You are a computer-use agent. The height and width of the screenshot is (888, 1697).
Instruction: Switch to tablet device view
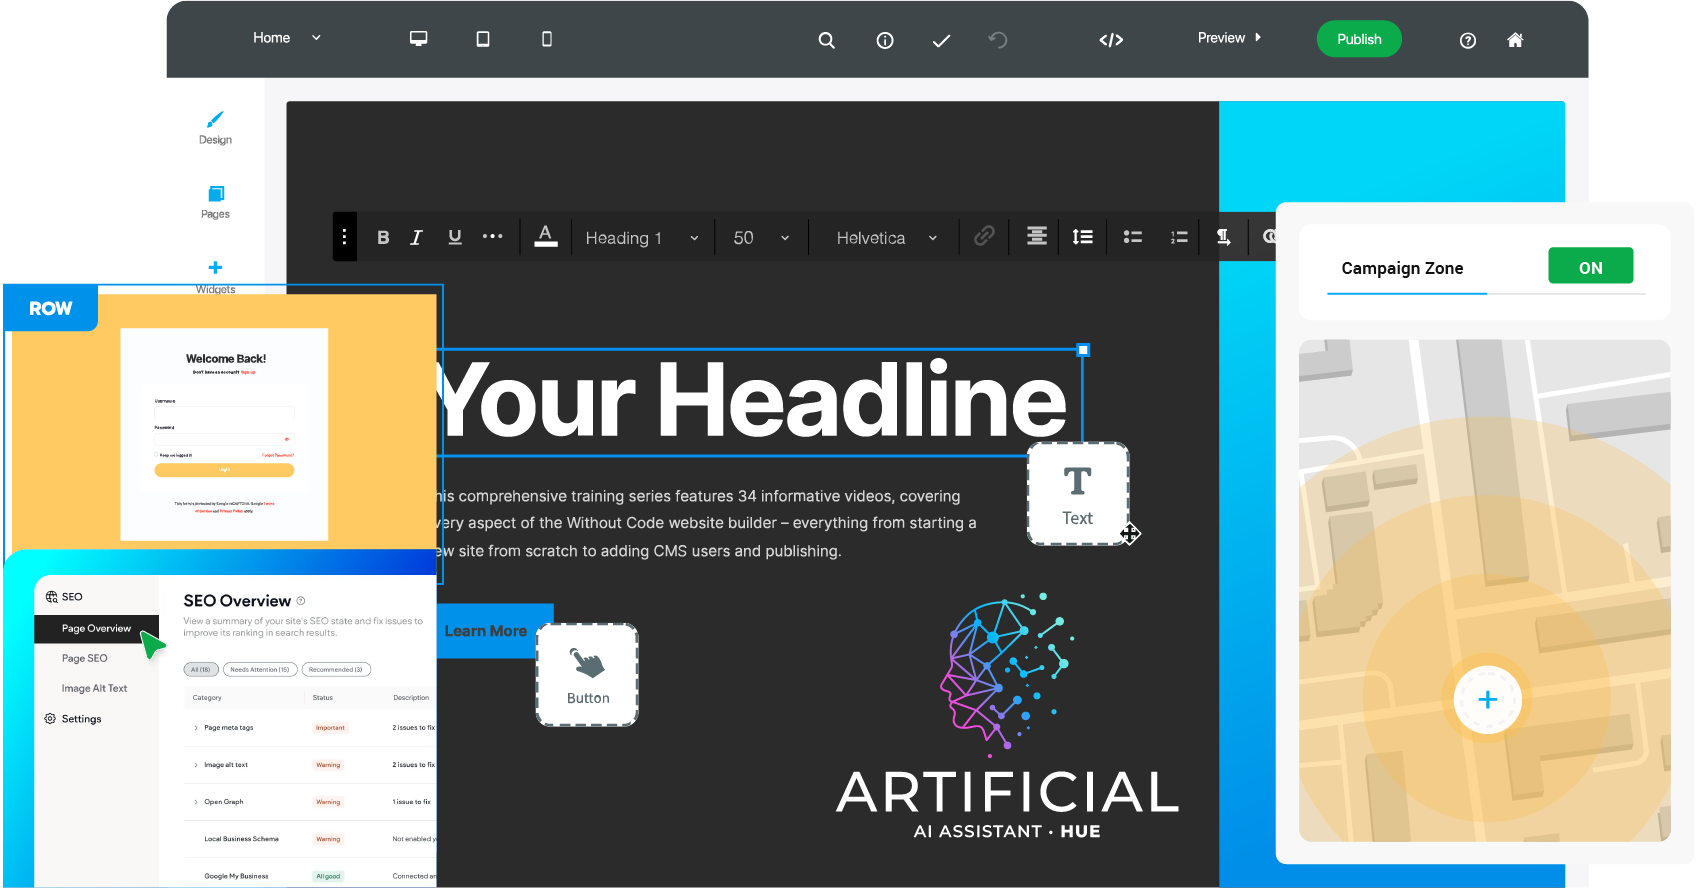pyautogui.click(x=483, y=39)
